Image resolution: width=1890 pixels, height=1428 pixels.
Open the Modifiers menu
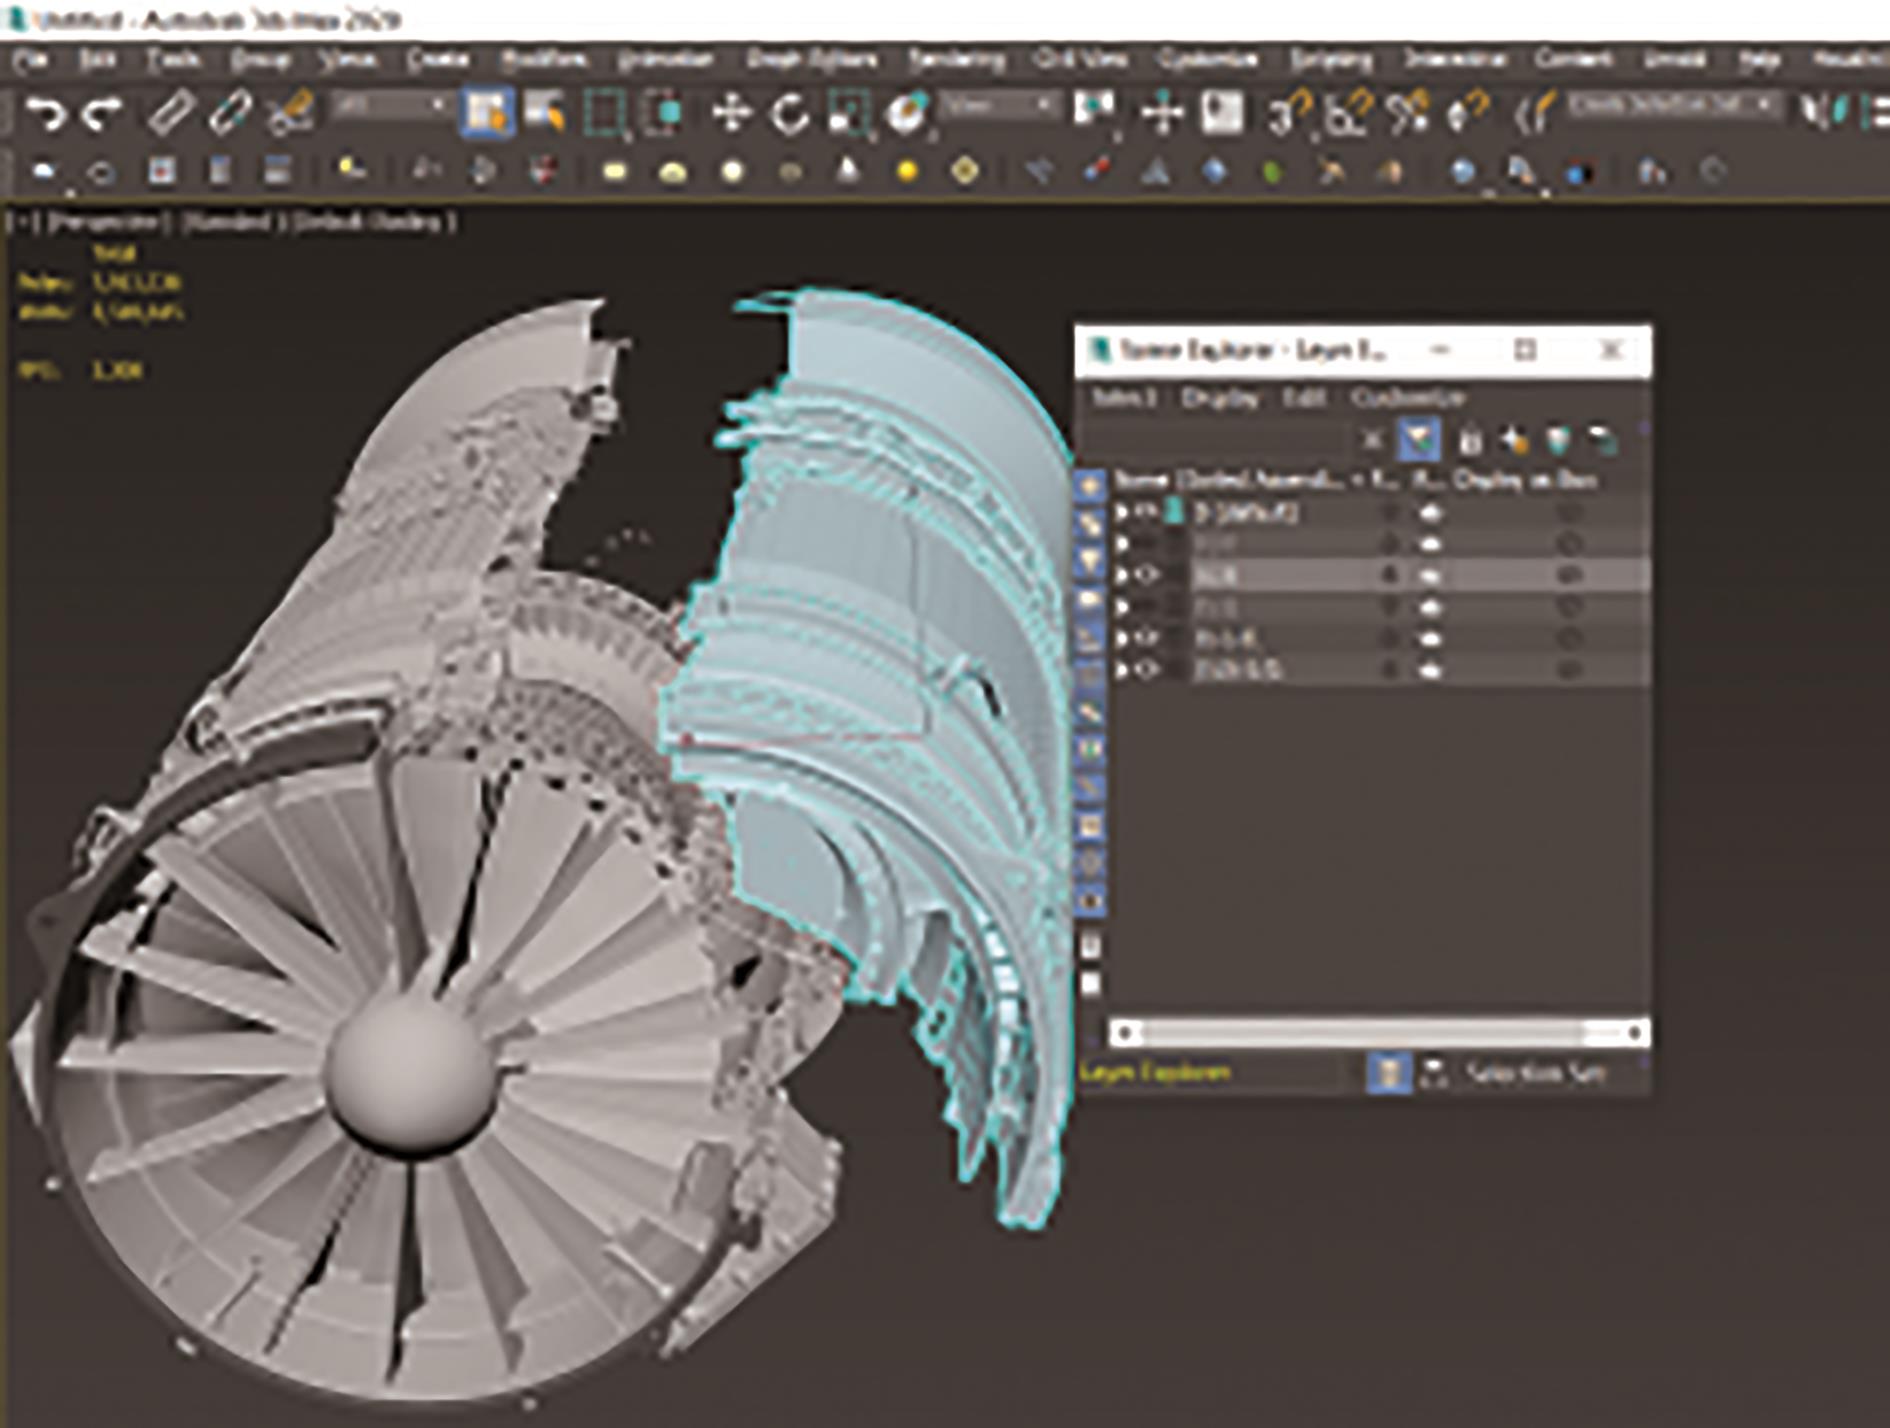click(x=545, y=60)
